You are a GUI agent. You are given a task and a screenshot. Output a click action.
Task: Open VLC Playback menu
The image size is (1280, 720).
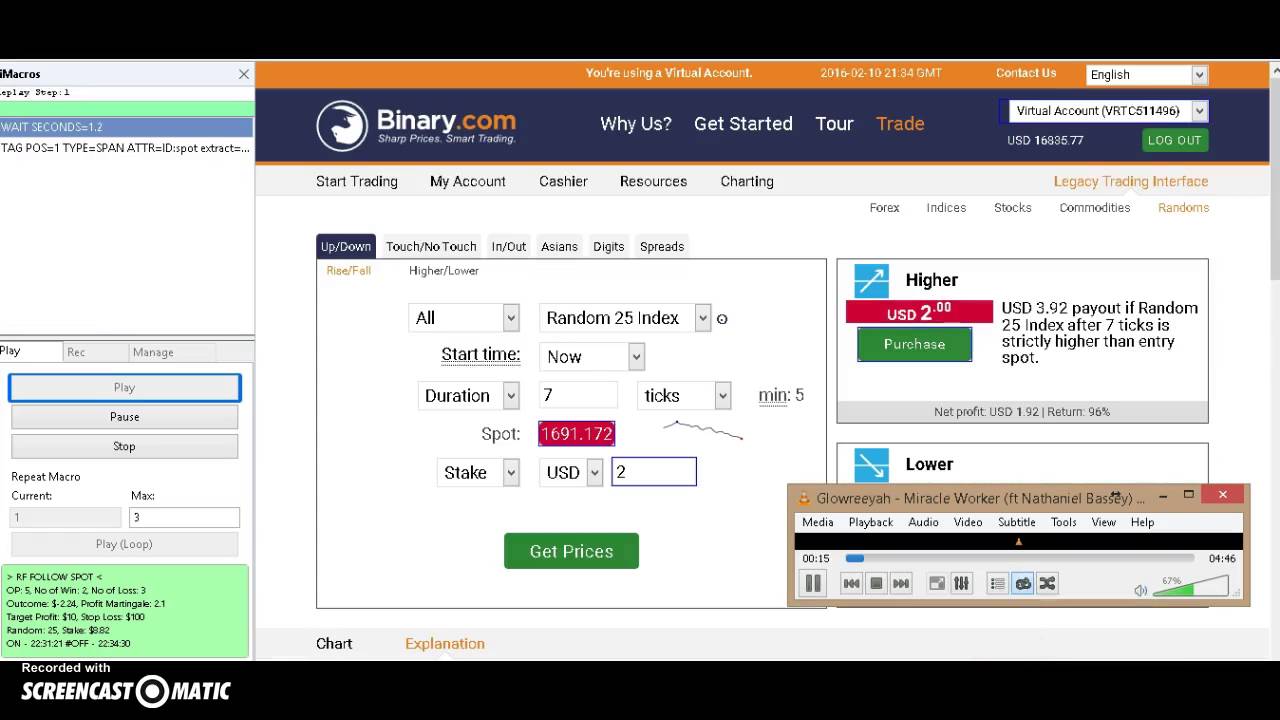pyautogui.click(x=870, y=522)
